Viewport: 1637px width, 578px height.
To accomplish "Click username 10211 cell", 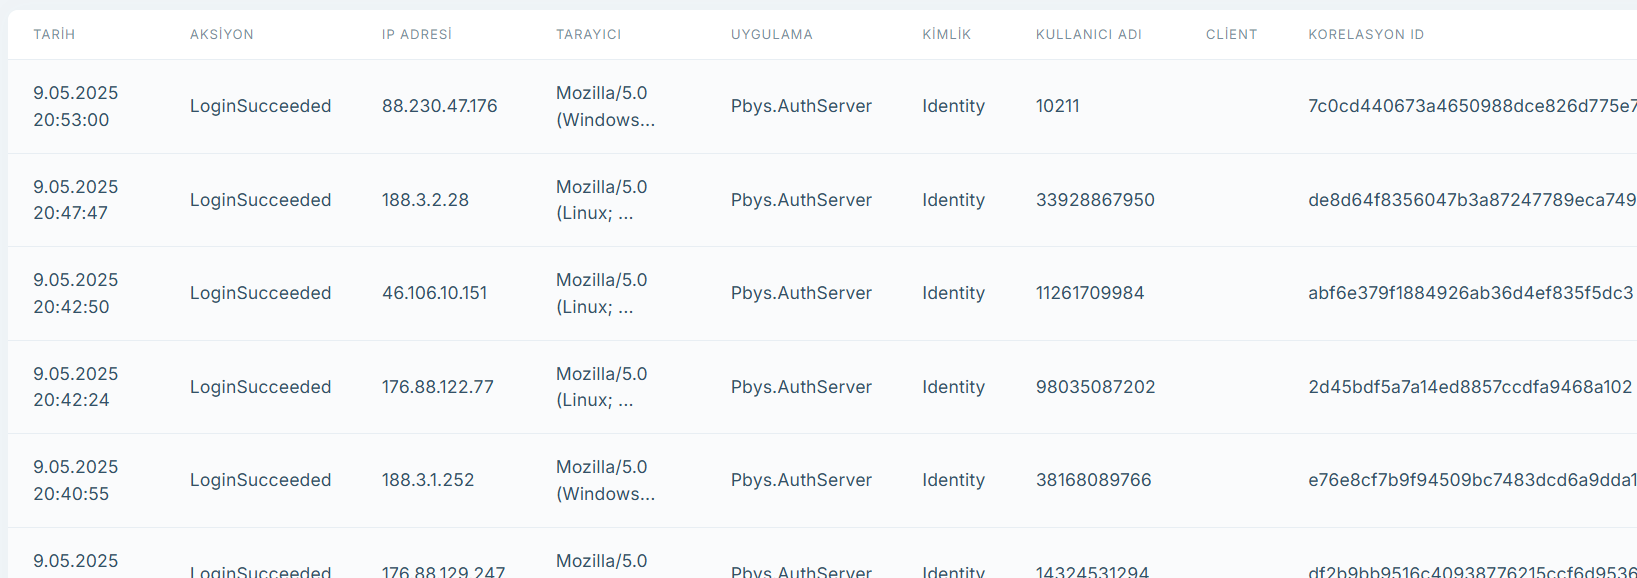I will [1057, 106].
